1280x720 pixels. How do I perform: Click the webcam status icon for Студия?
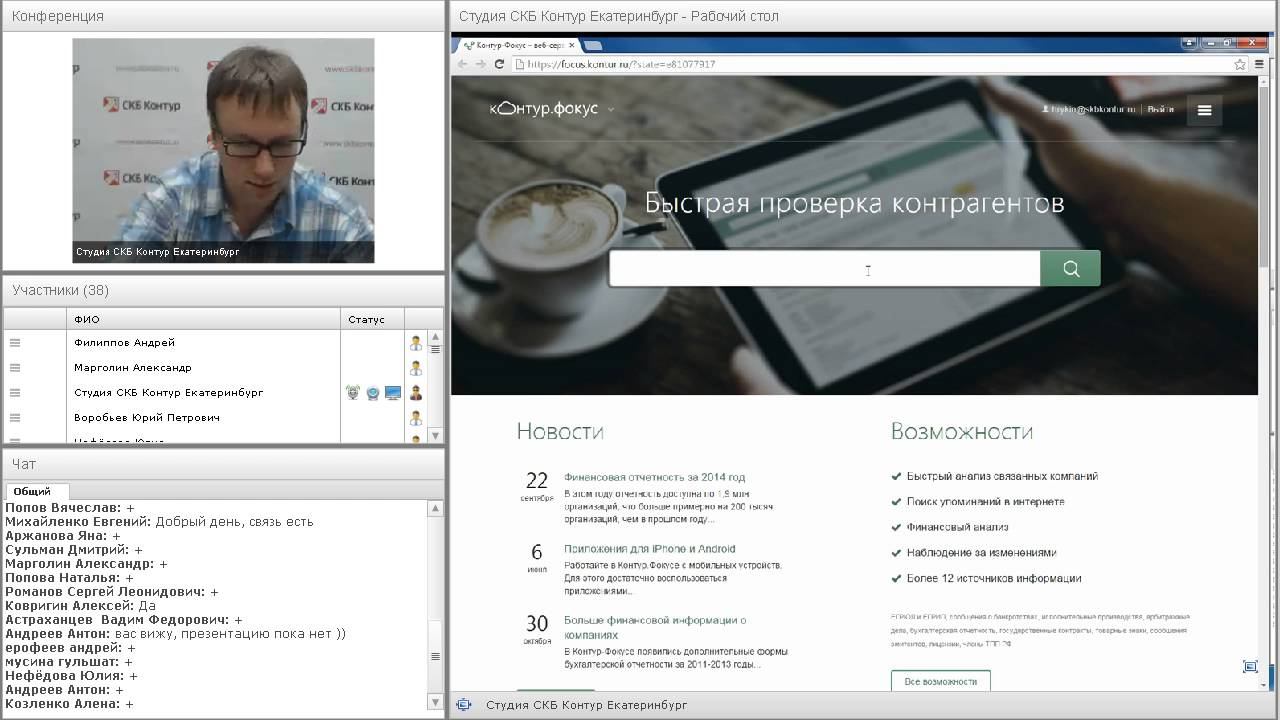coord(373,393)
